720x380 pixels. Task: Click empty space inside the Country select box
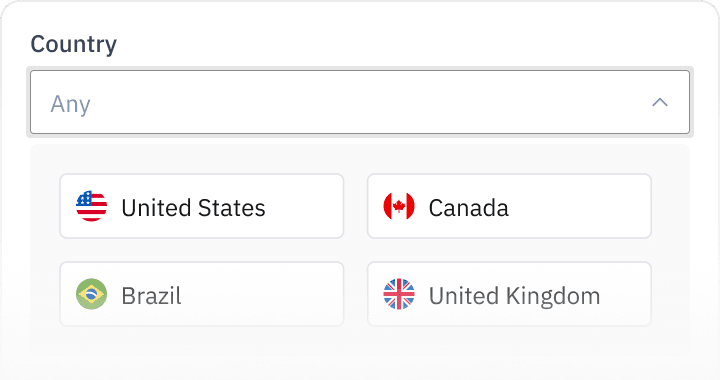point(367,102)
